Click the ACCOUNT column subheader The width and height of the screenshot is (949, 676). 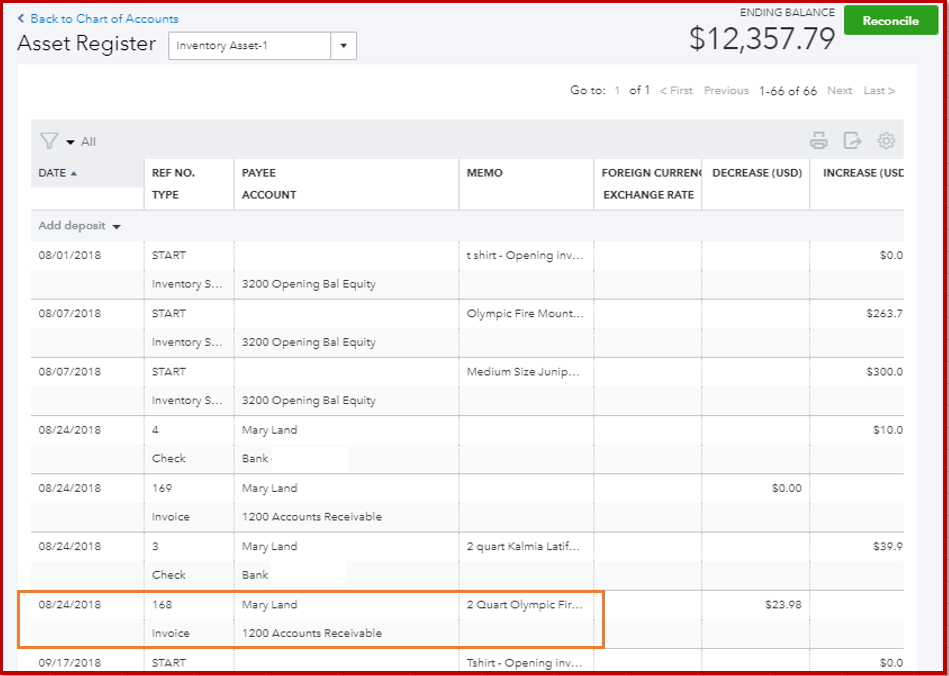pos(269,195)
